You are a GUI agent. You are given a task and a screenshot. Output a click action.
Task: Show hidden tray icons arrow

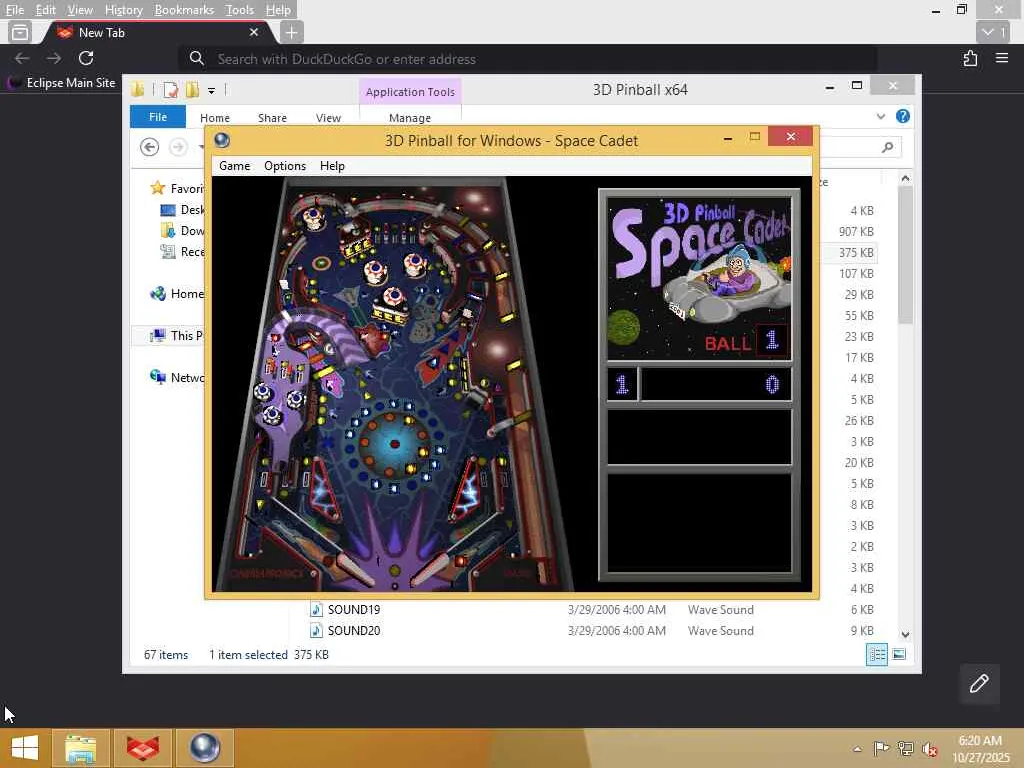coord(857,748)
